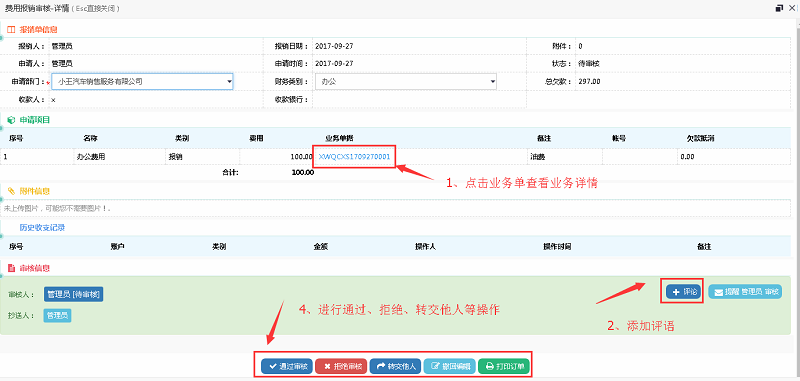Screen dimensions: 800x381
Task: Click the 通过审核 approve button
Action: point(287,366)
